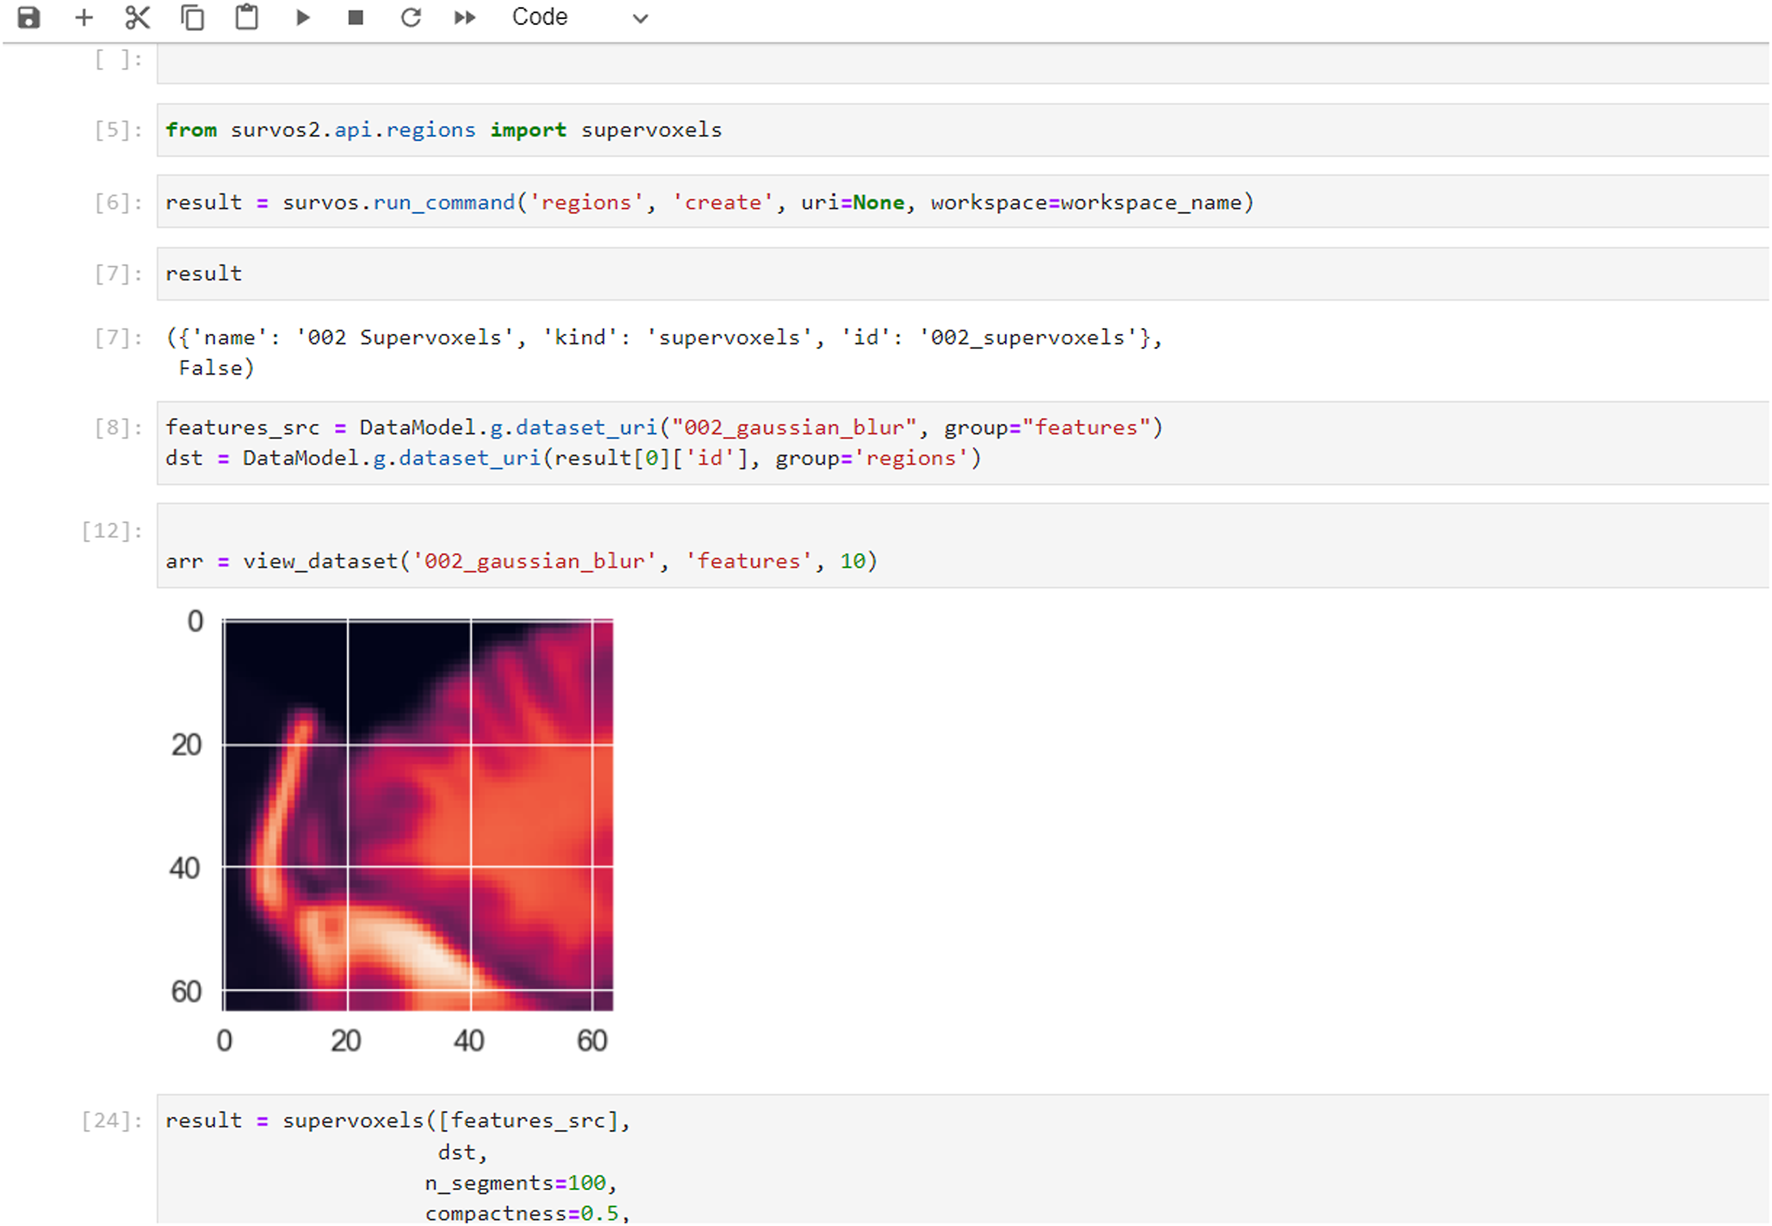Click the [12] execution prompt label
The width and height of the screenshot is (1772, 1226).
click(x=111, y=531)
